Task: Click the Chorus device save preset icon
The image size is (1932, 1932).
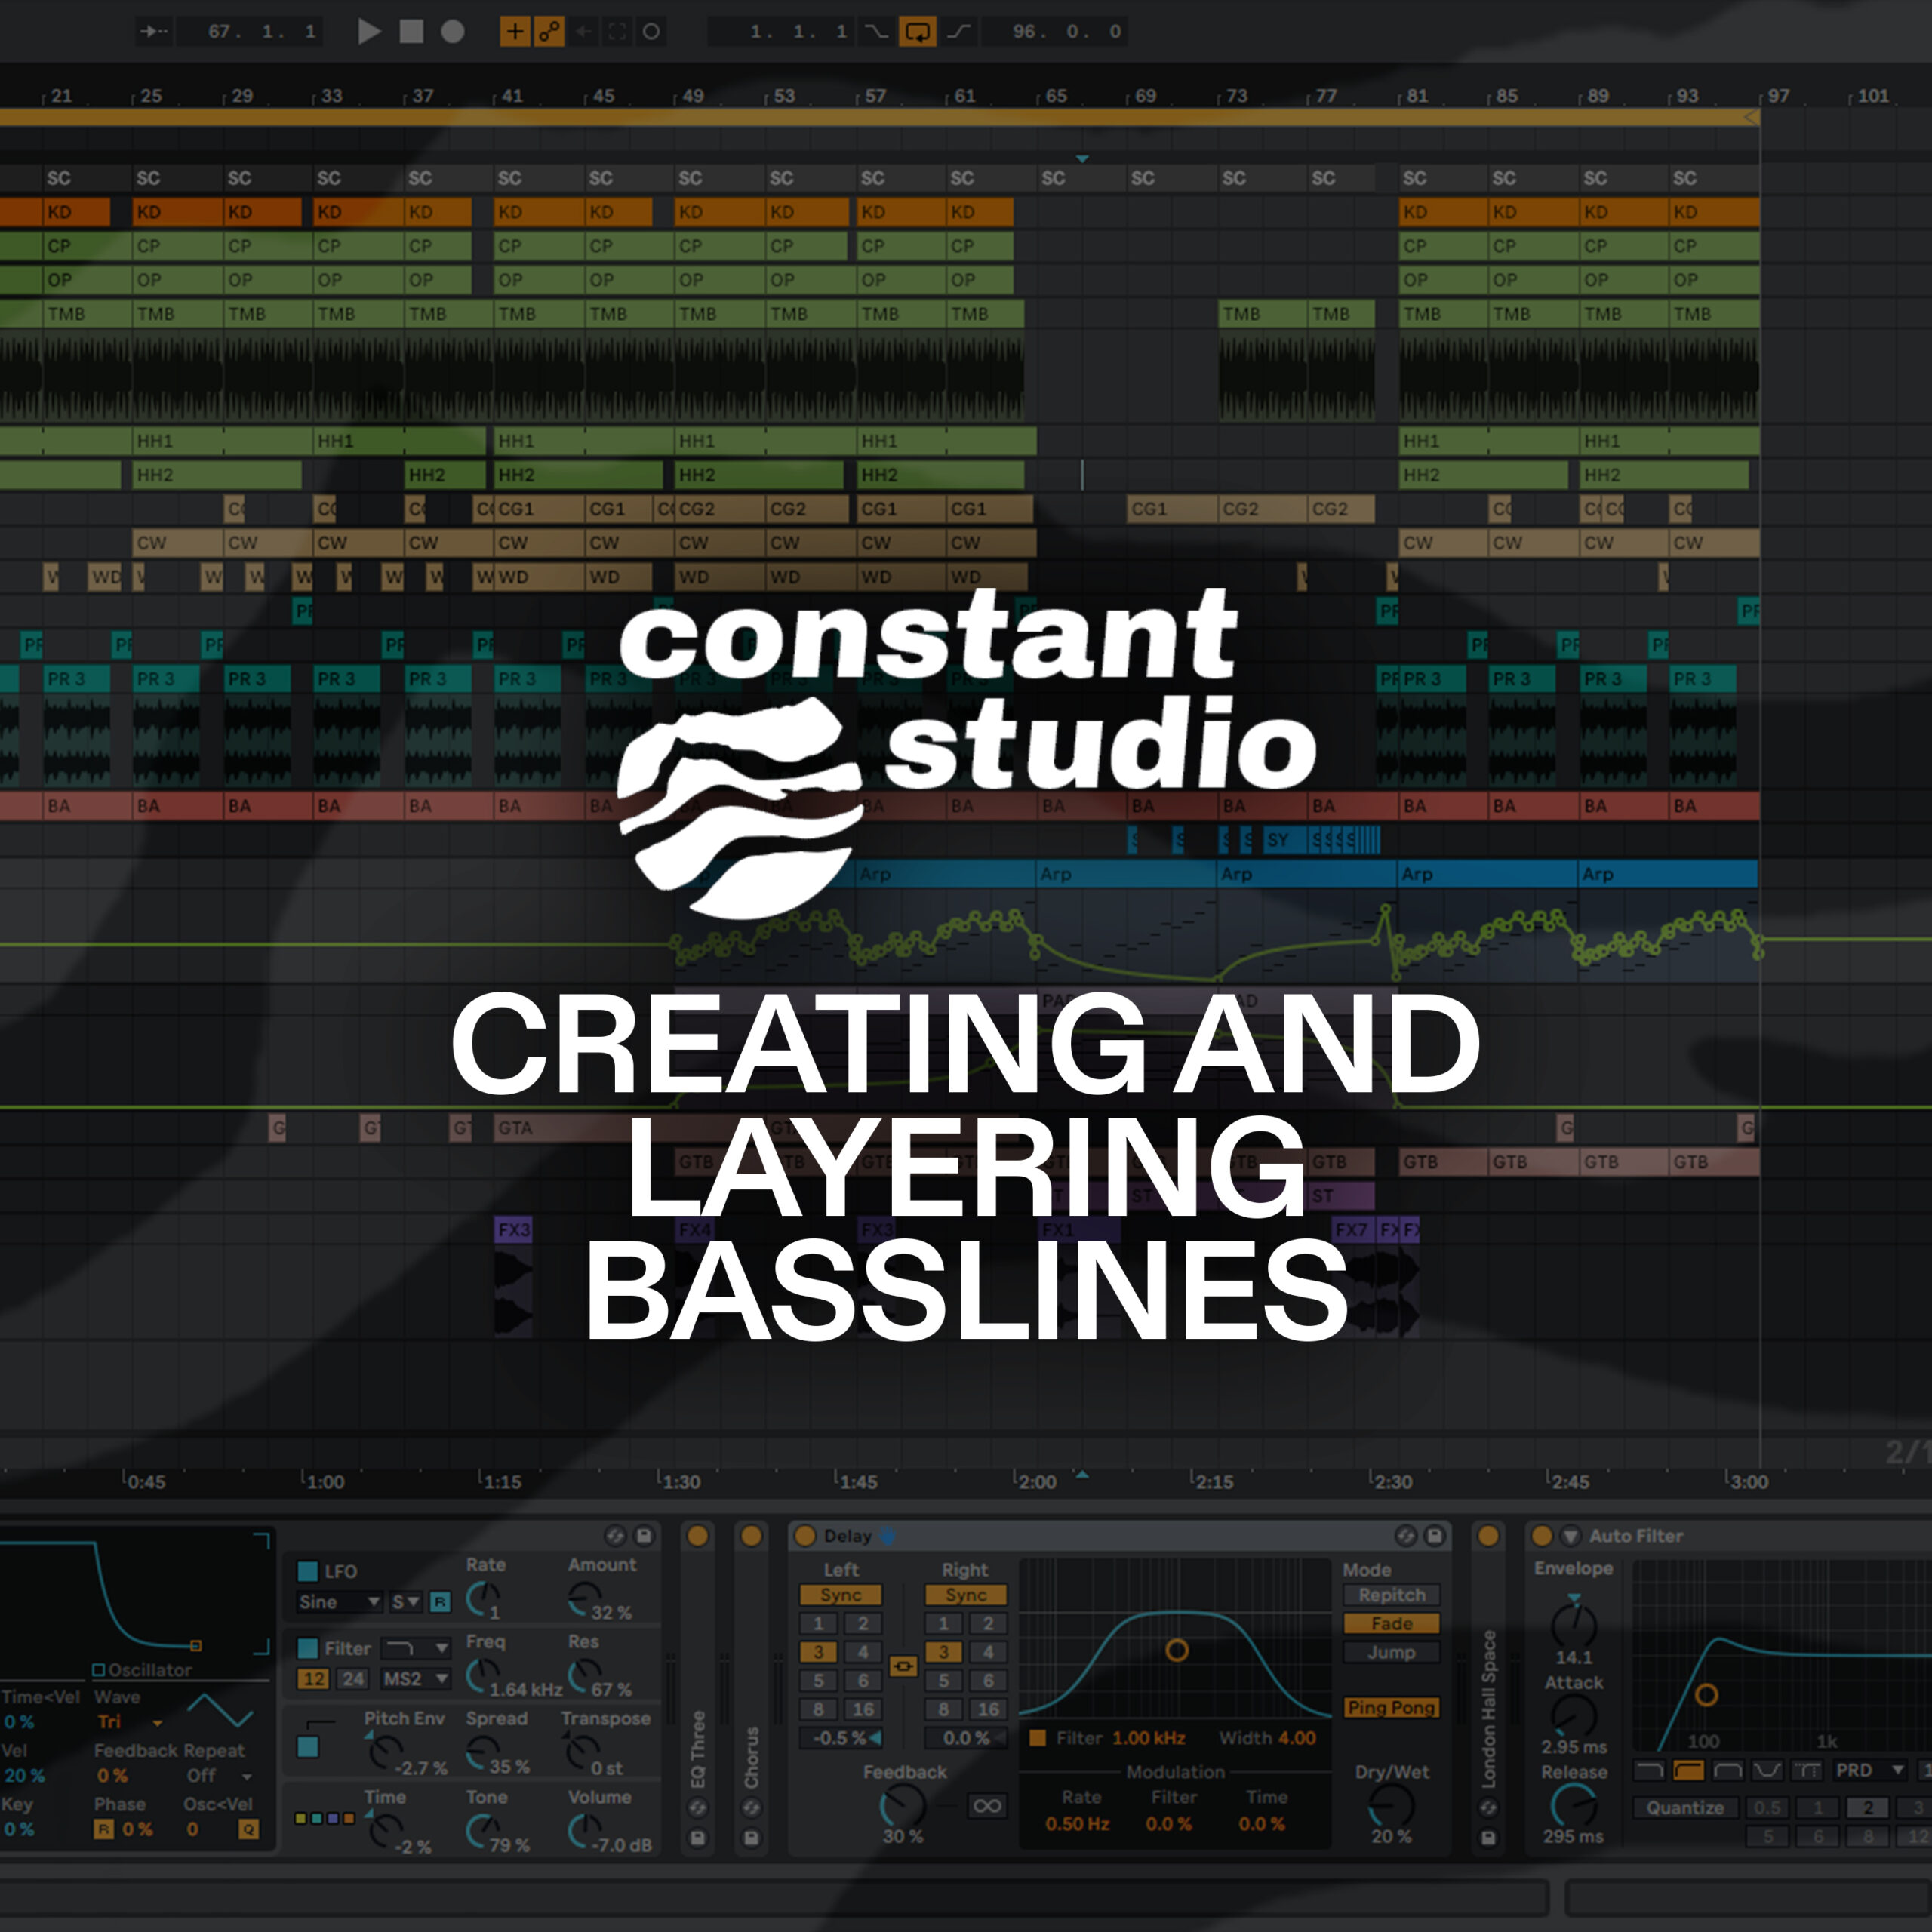Action: [x=751, y=1838]
